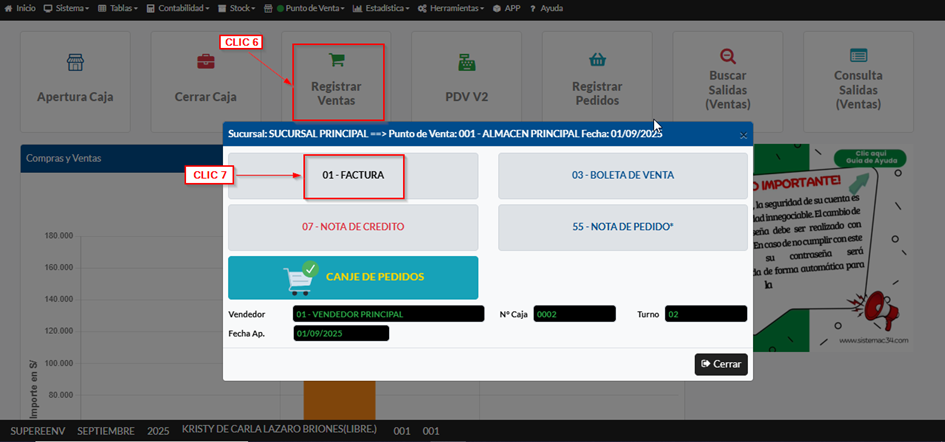Viewport: 945px width, 442px height.
Task: Open the Estadística menu
Action: click(x=382, y=7)
